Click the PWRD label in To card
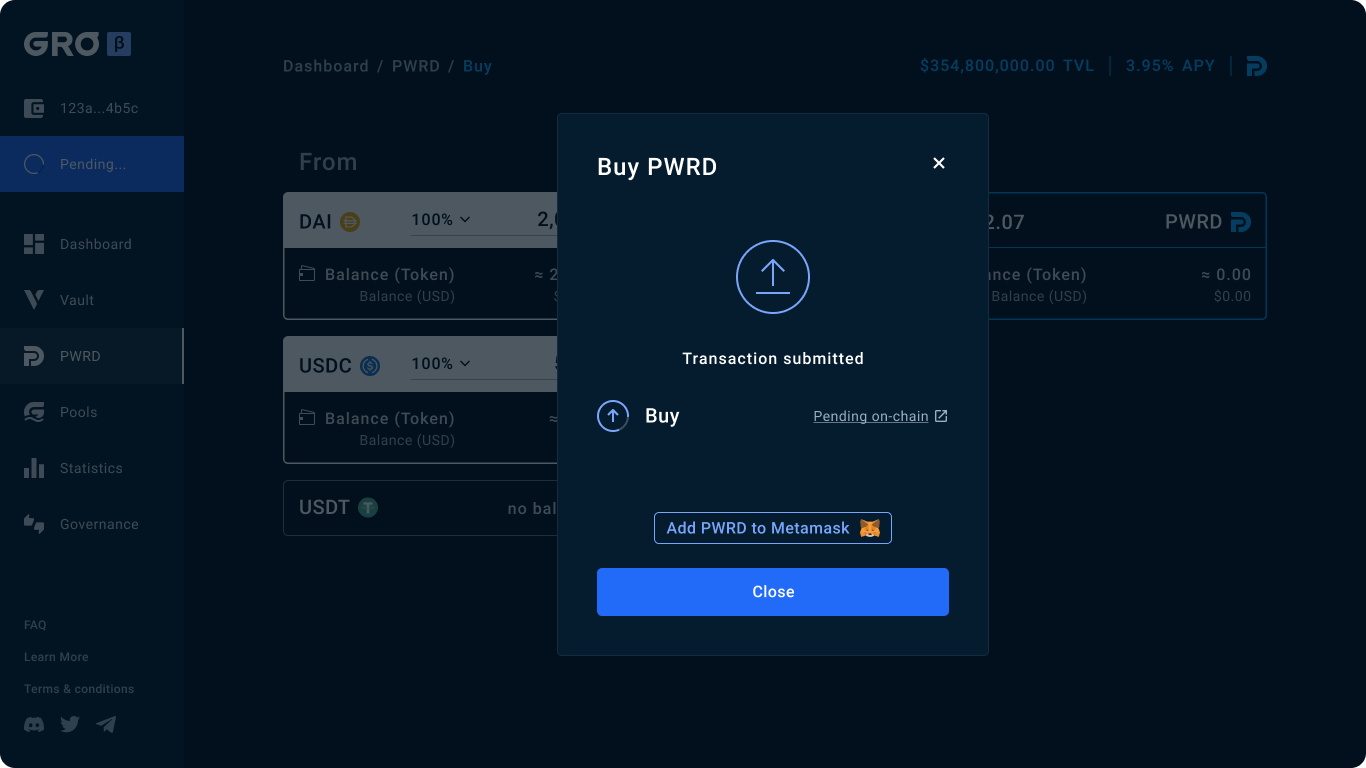This screenshot has width=1366, height=768. 1193,222
